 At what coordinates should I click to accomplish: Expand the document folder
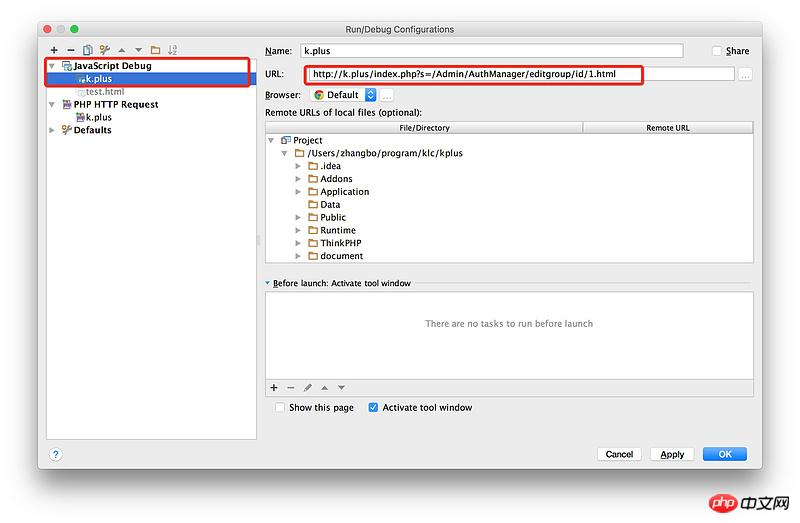298,256
